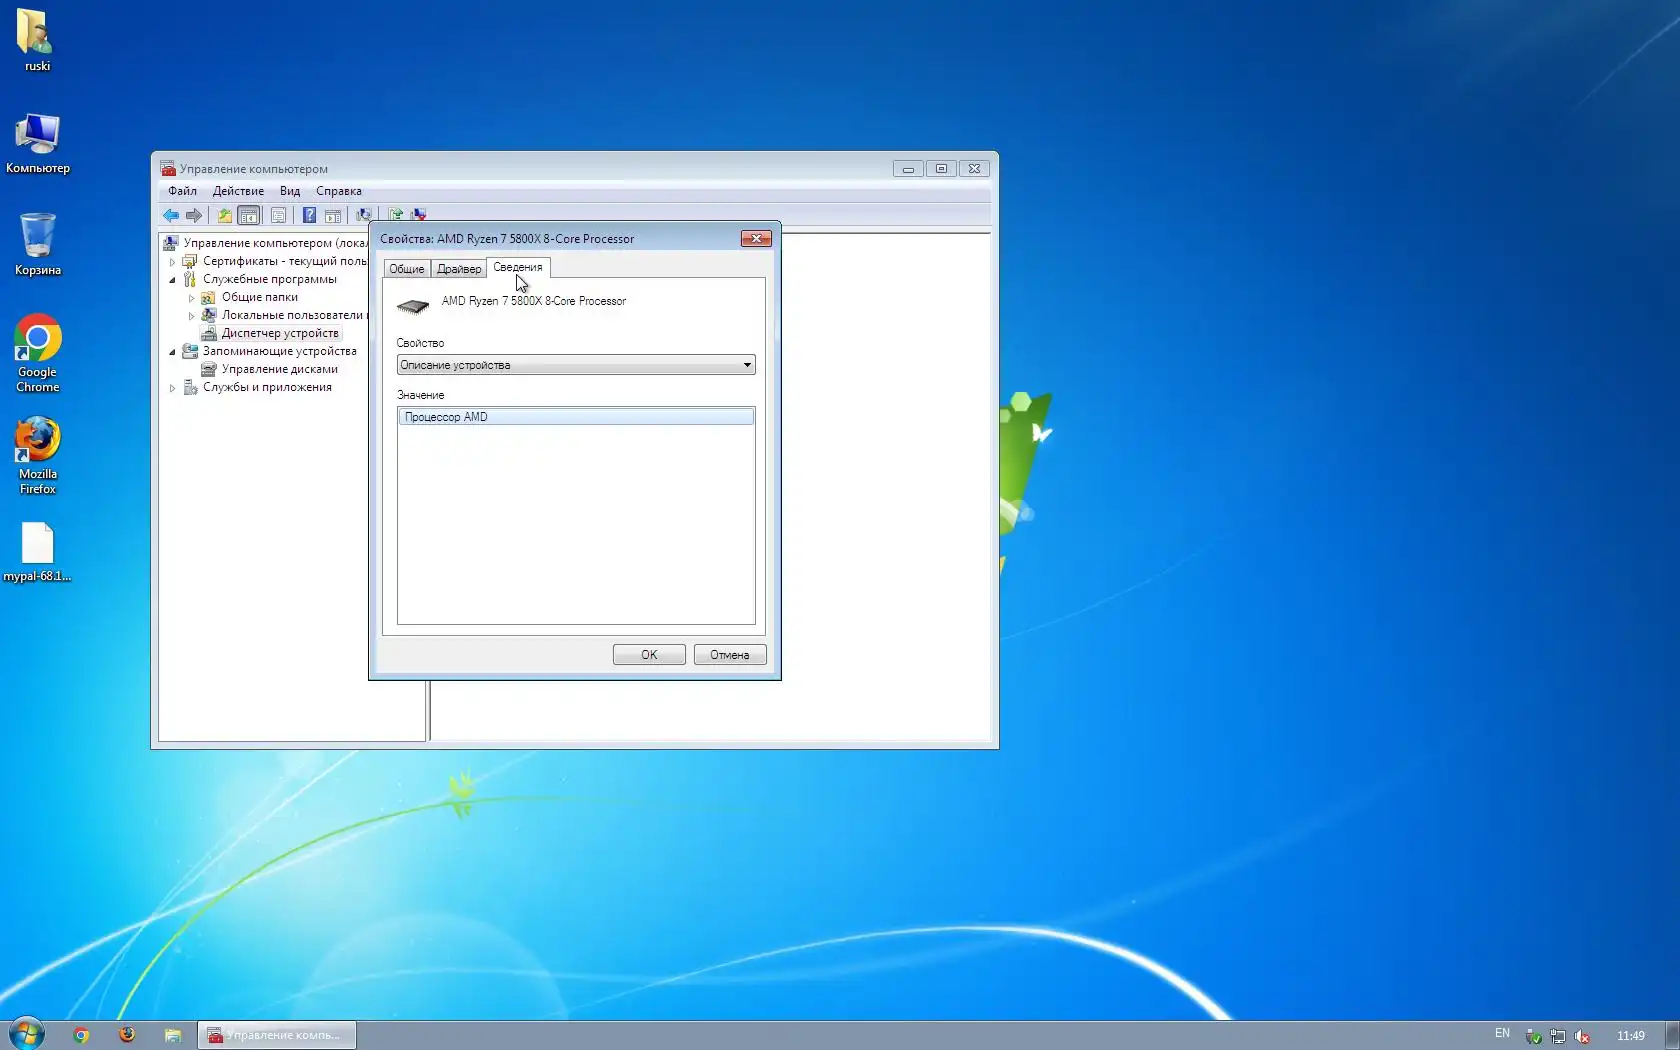Select the Mozilla Firefox desktop shortcut
Image resolution: width=1680 pixels, height=1050 pixels.
point(38,455)
